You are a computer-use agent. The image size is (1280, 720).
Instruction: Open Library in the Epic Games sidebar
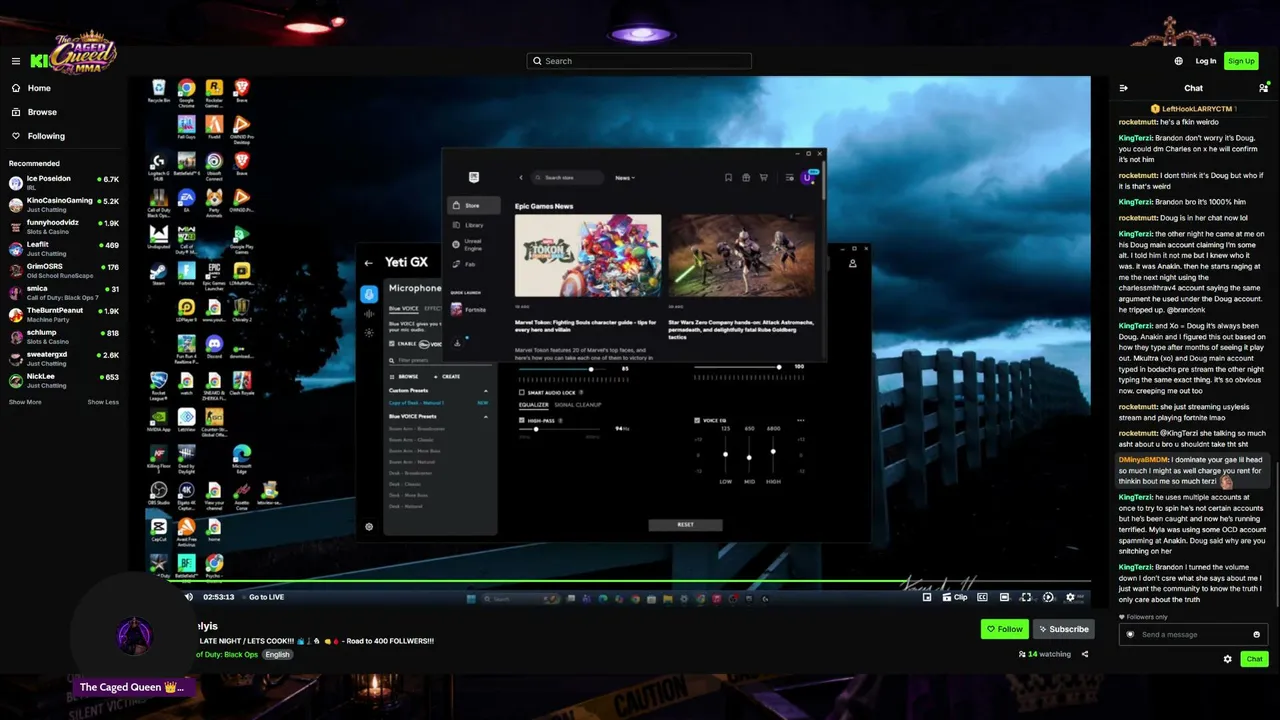[468, 225]
